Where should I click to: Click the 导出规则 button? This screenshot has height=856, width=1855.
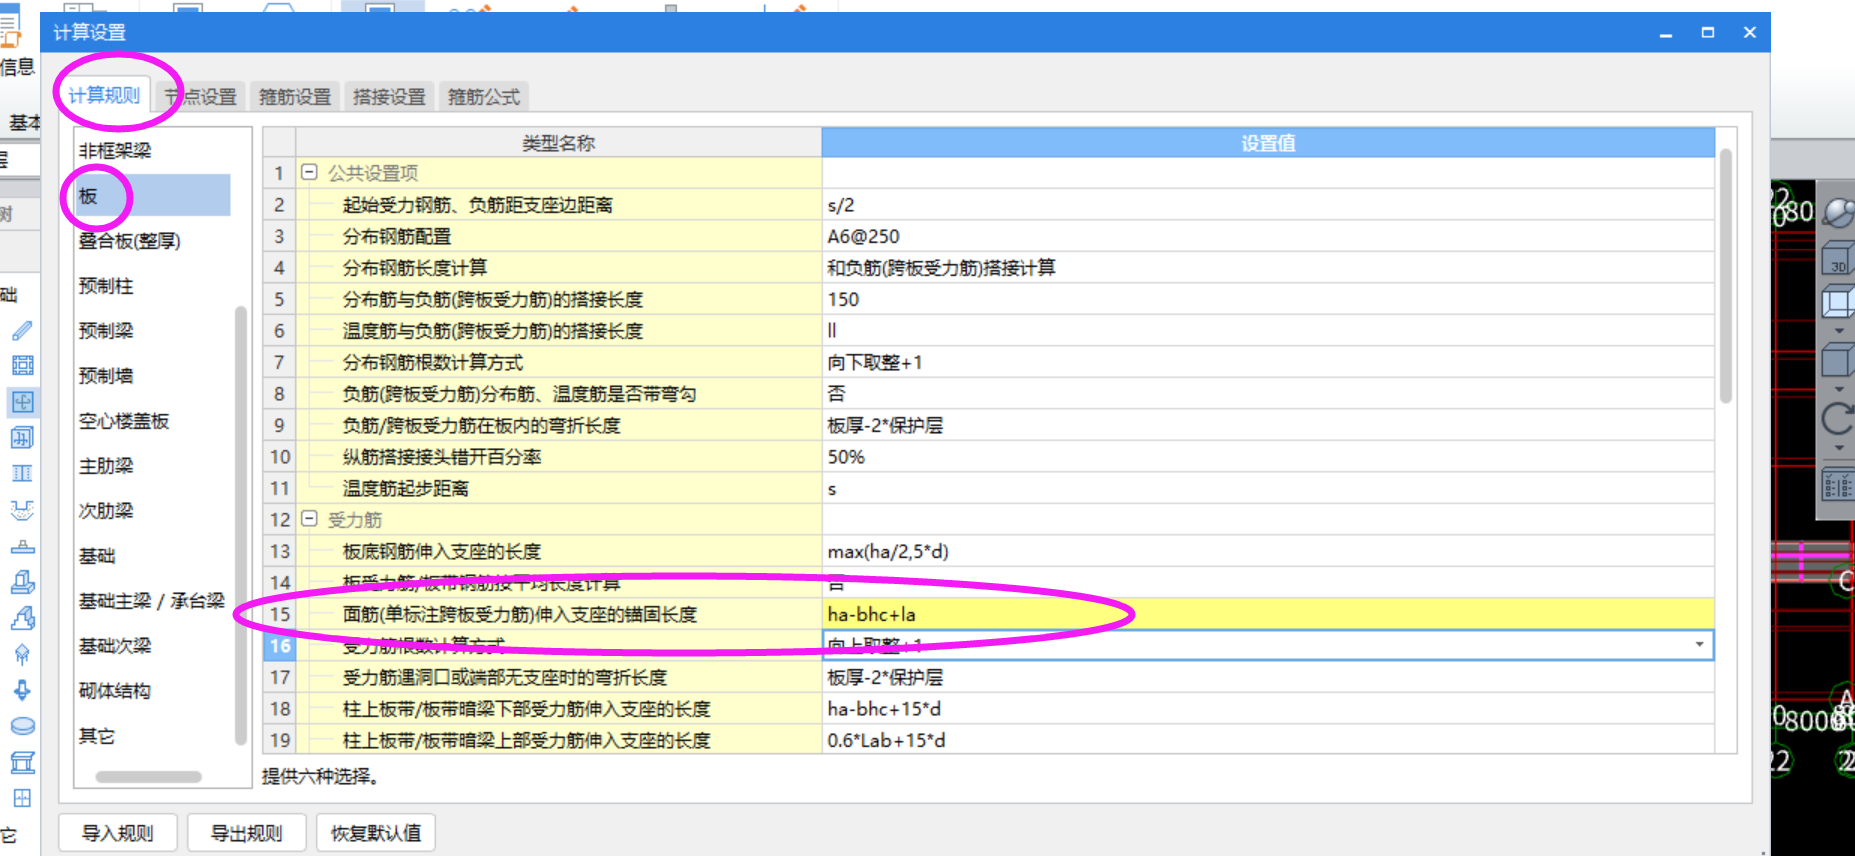pyautogui.click(x=247, y=833)
